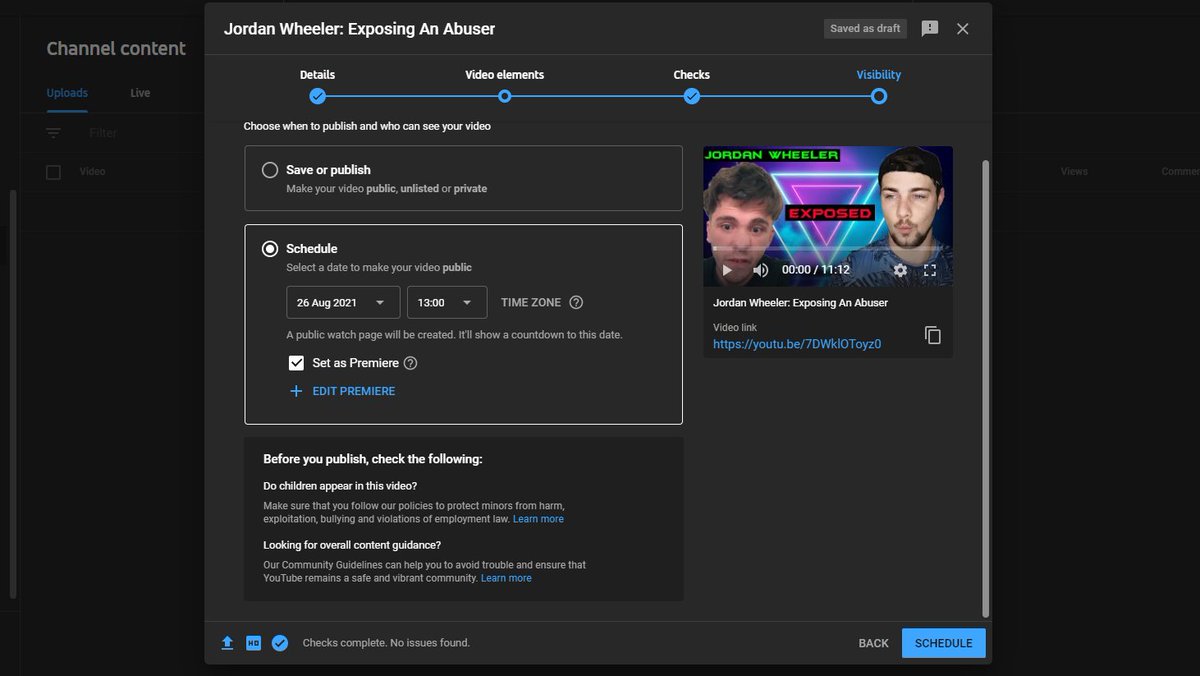Click 'Looking for overall content guidance?' text
This screenshot has width=1200, height=676.
(x=352, y=545)
